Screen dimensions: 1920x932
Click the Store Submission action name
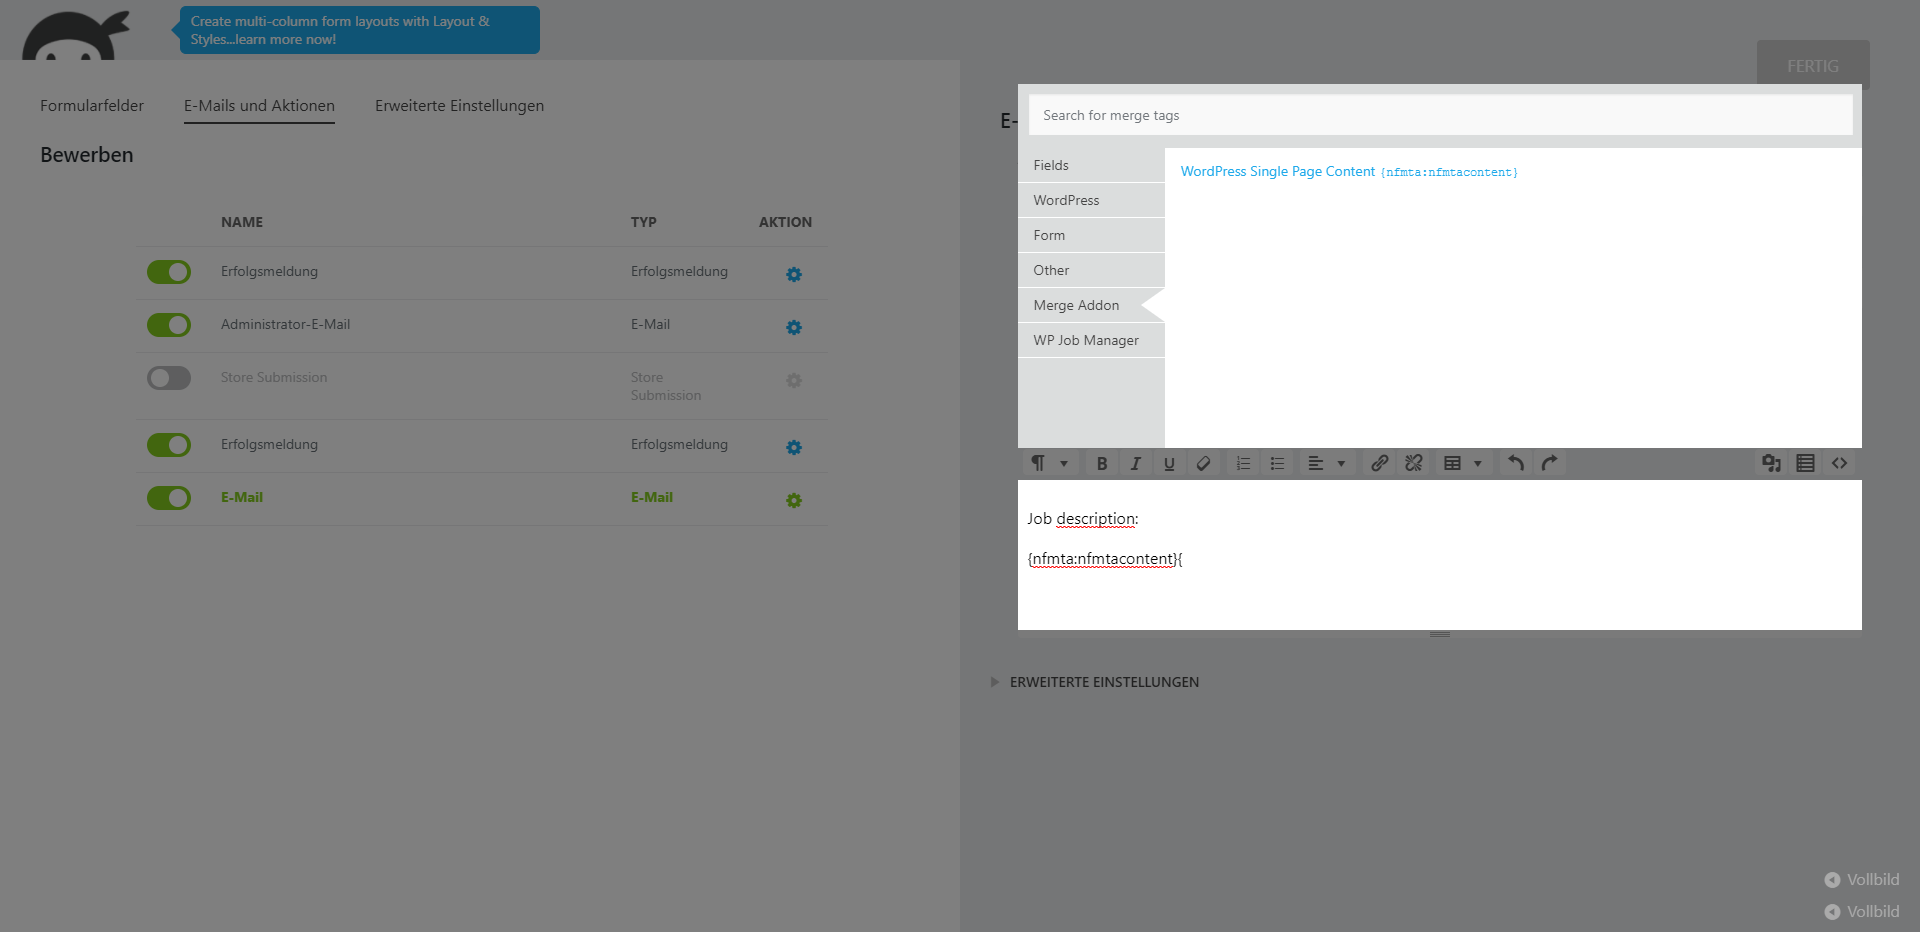point(274,378)
